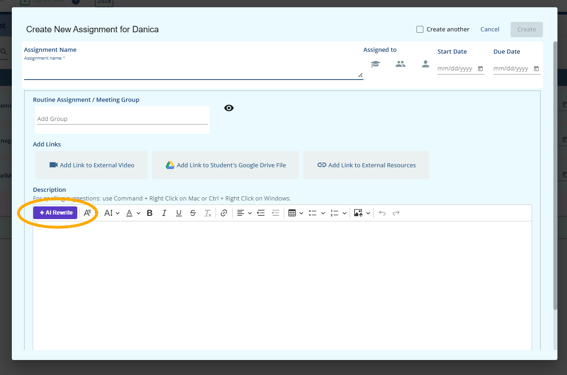Click the increase indent icon
This screenshot has width=567, height=375.
(261, 213)
